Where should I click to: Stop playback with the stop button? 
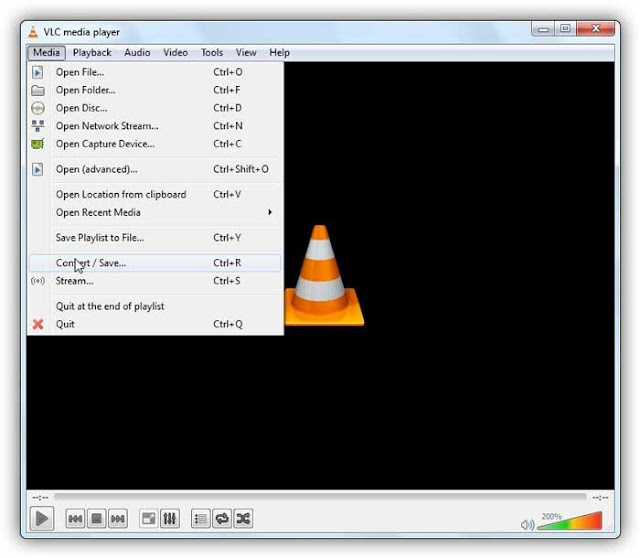click(x=97, y=519)
